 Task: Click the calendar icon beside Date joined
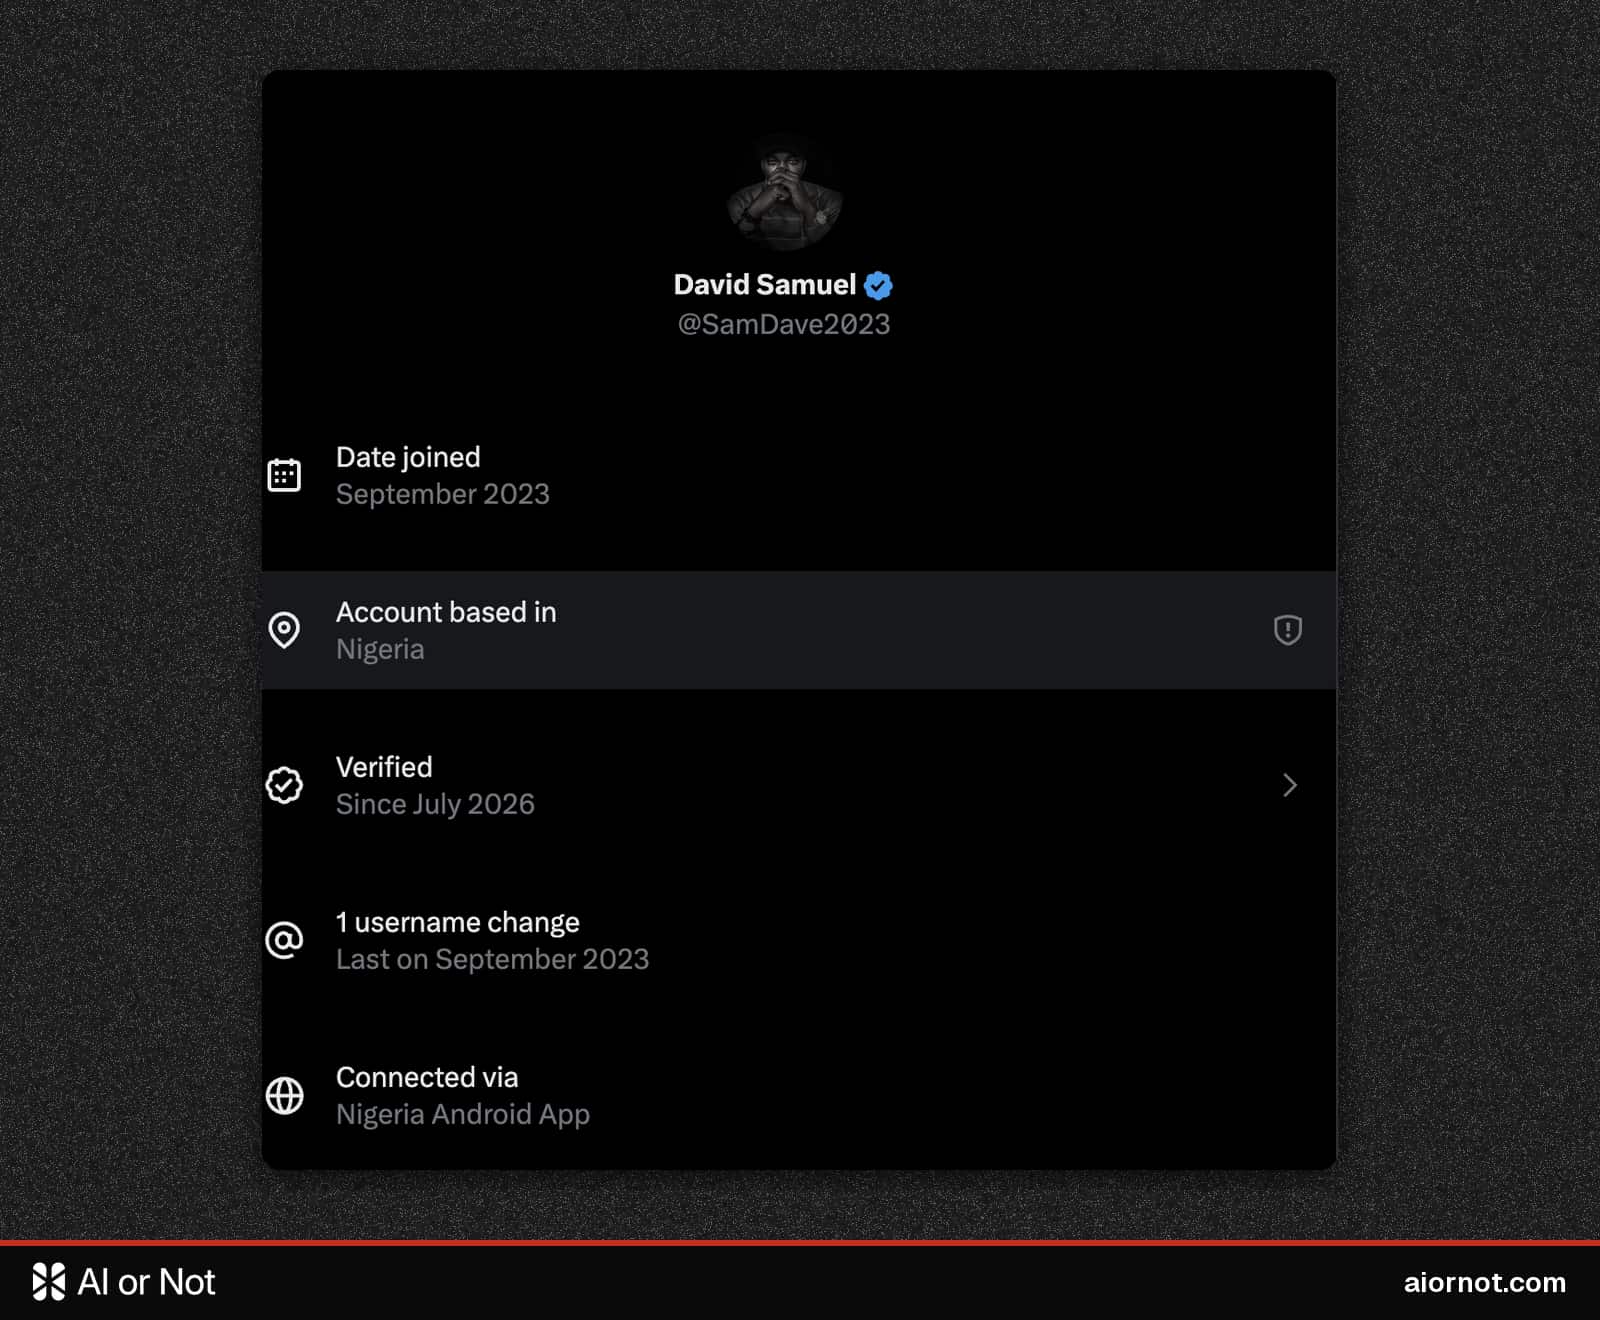(284, 475)
